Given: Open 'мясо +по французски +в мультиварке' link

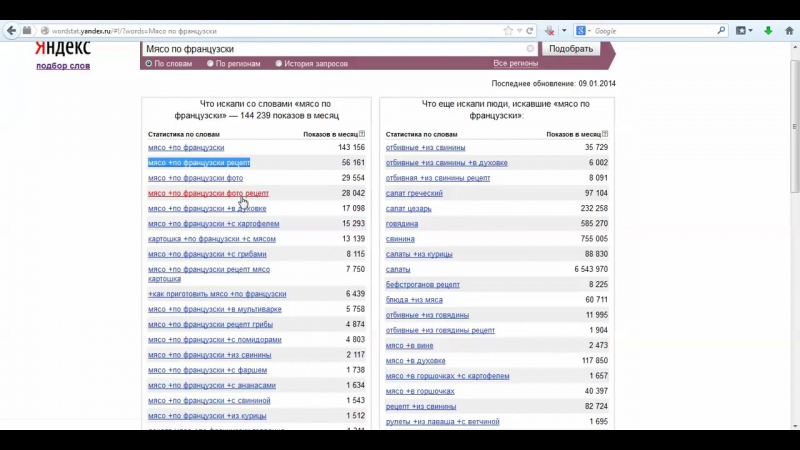Looking at the screenshot, I should 214,309.
